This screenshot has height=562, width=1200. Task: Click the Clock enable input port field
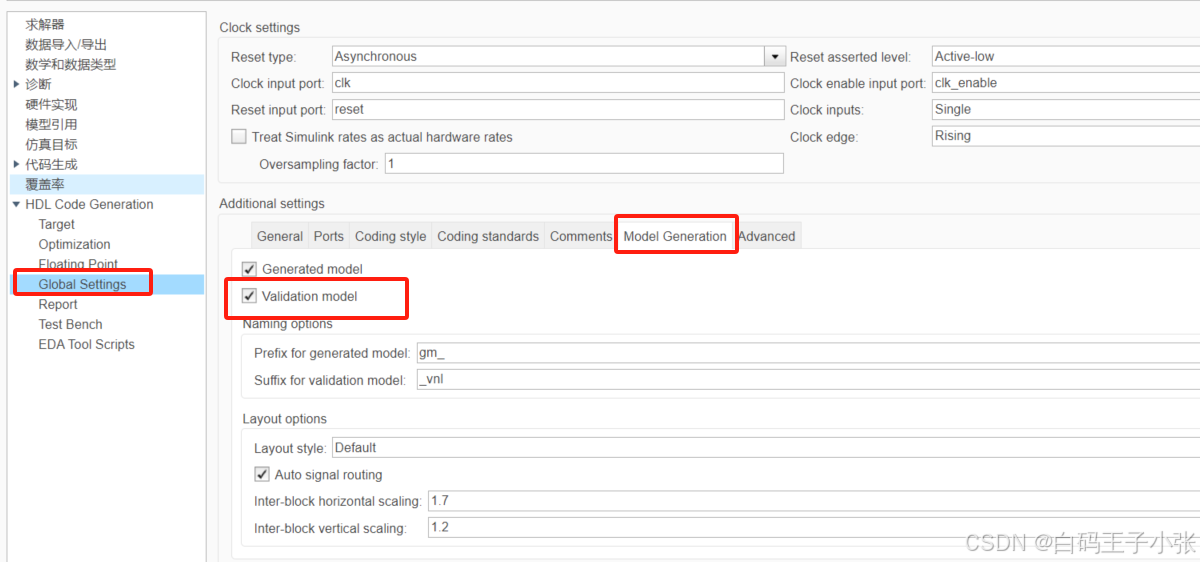pos(1066,84)
